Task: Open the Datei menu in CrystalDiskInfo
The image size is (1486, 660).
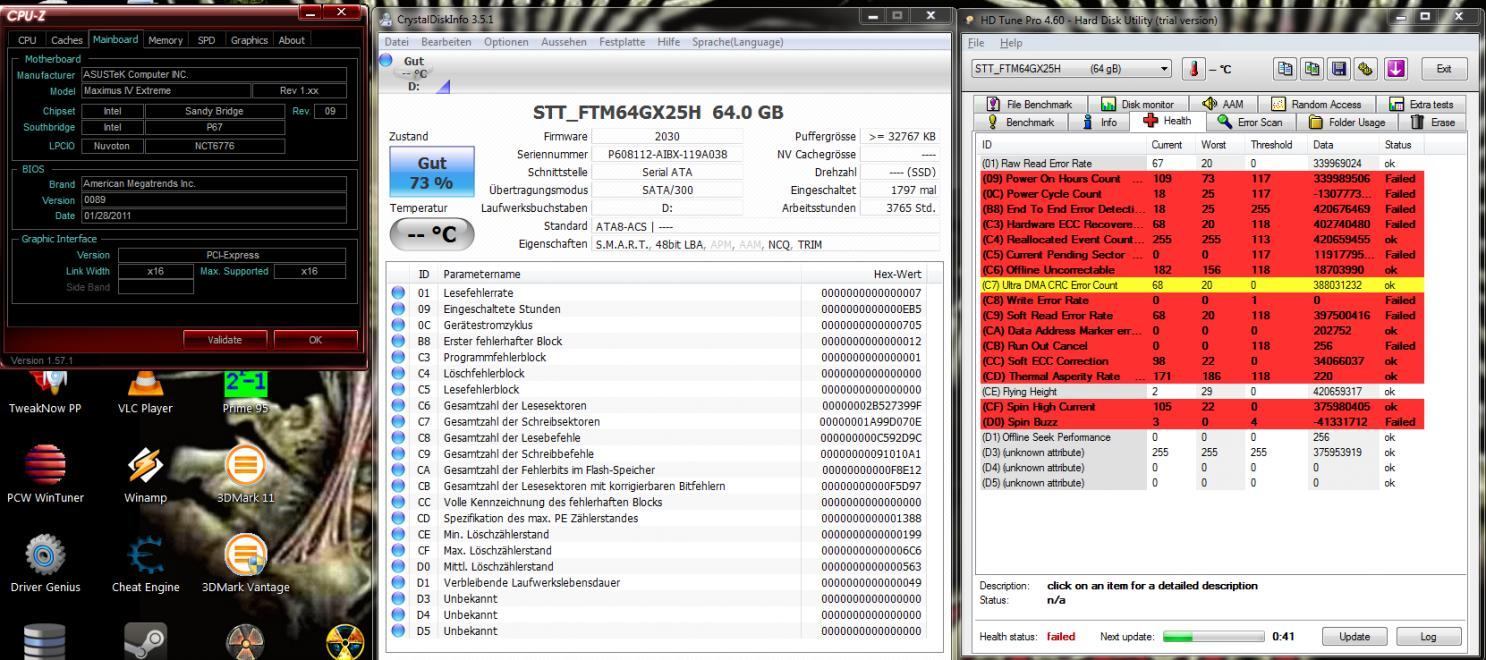Action: click(x=399, y=41)
